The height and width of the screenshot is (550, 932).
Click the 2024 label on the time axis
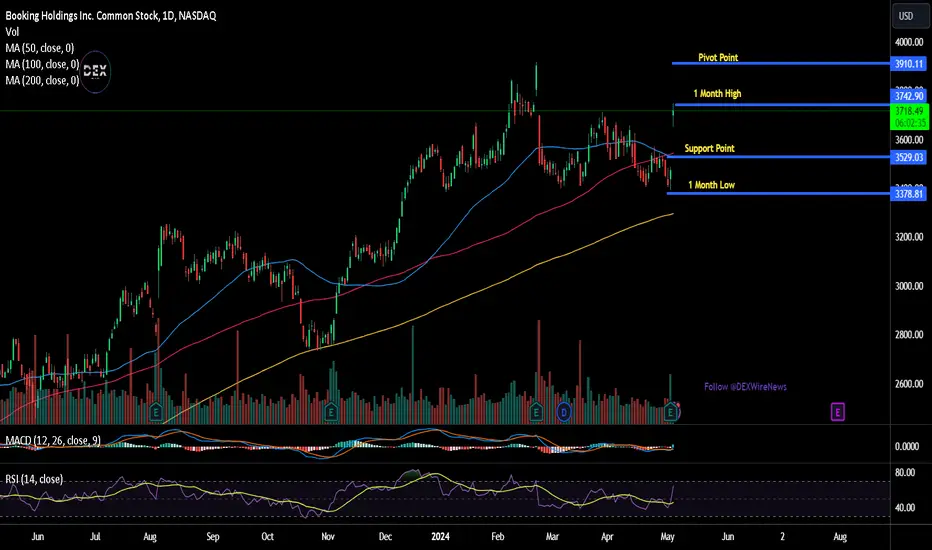pyautogui.click(x=440, y=536)
